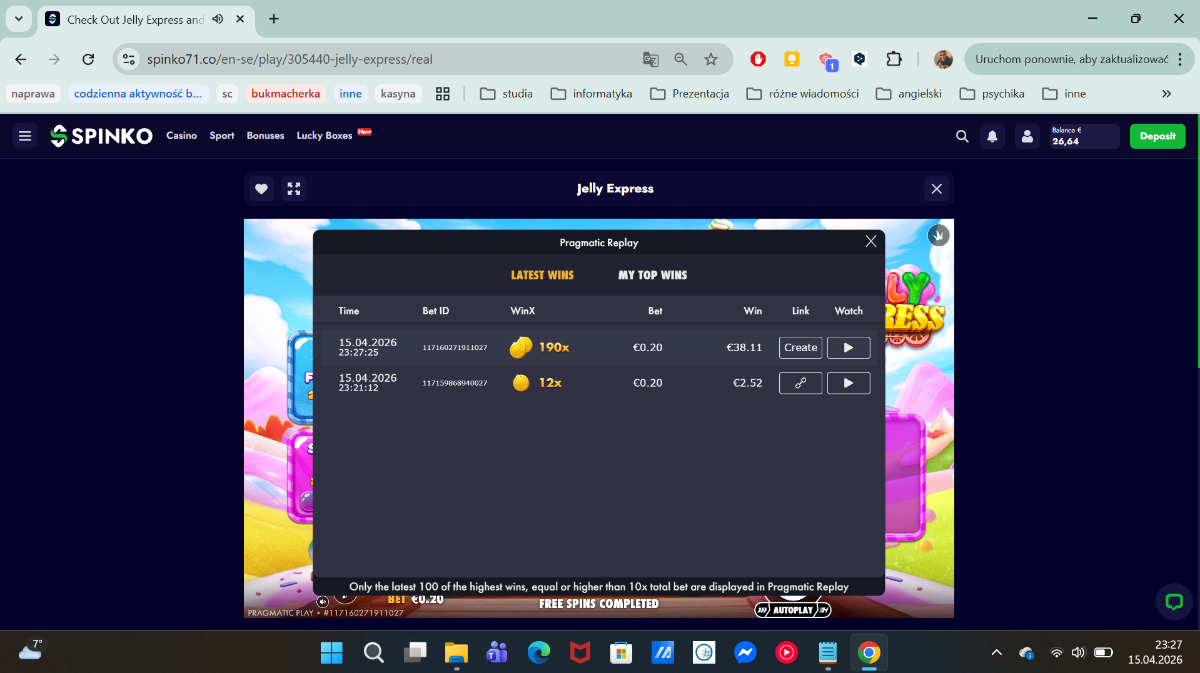Expand the tab search dropdown in Chrome

pos(19,19)
